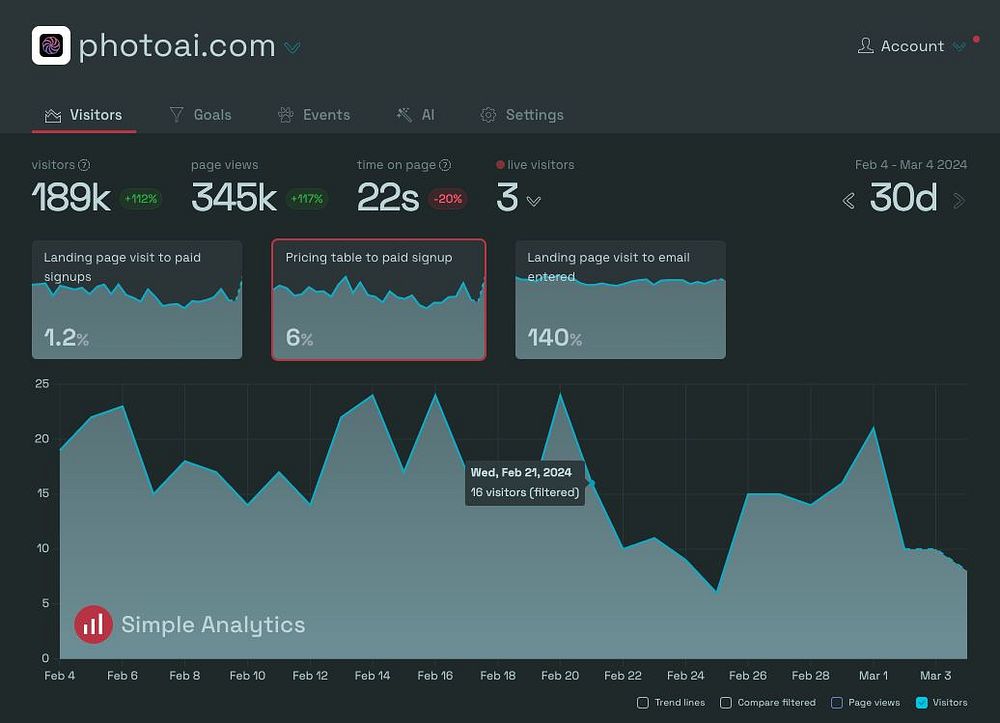
Task: Enable the Trend lines checkbox
Action: (x=643, y=703)
